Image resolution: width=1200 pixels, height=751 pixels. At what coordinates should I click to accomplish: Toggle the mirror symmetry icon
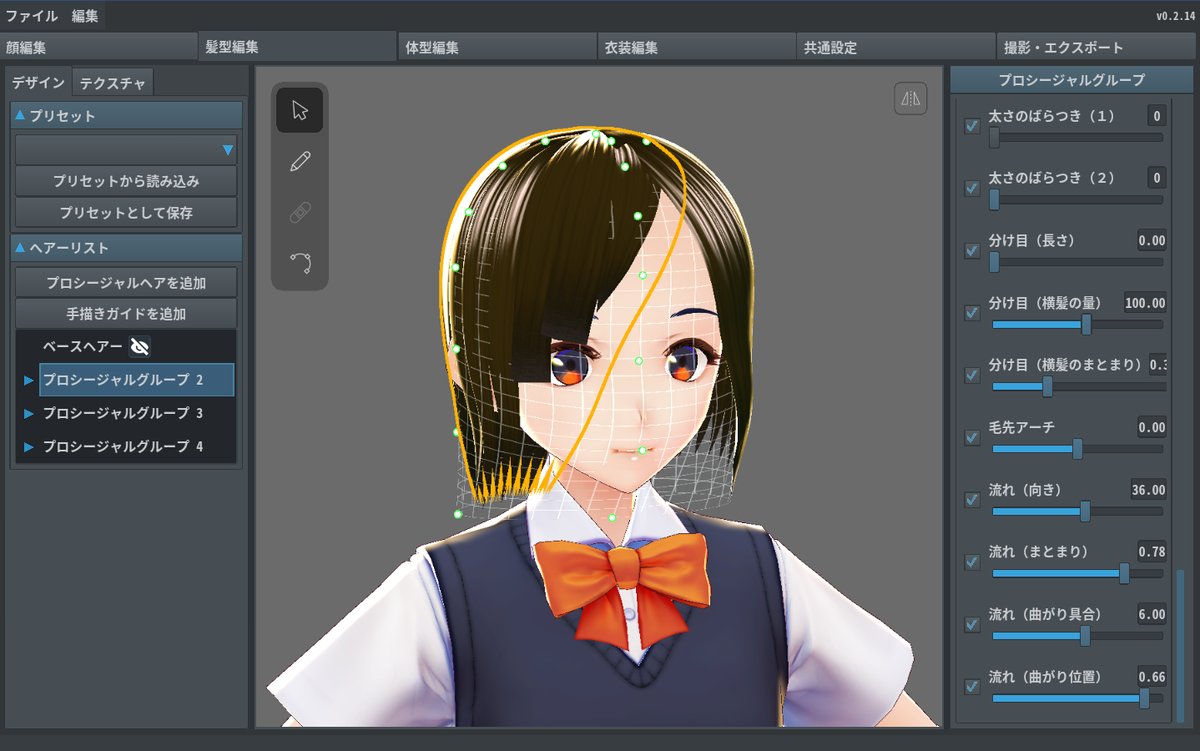click(x=910, y=98)
